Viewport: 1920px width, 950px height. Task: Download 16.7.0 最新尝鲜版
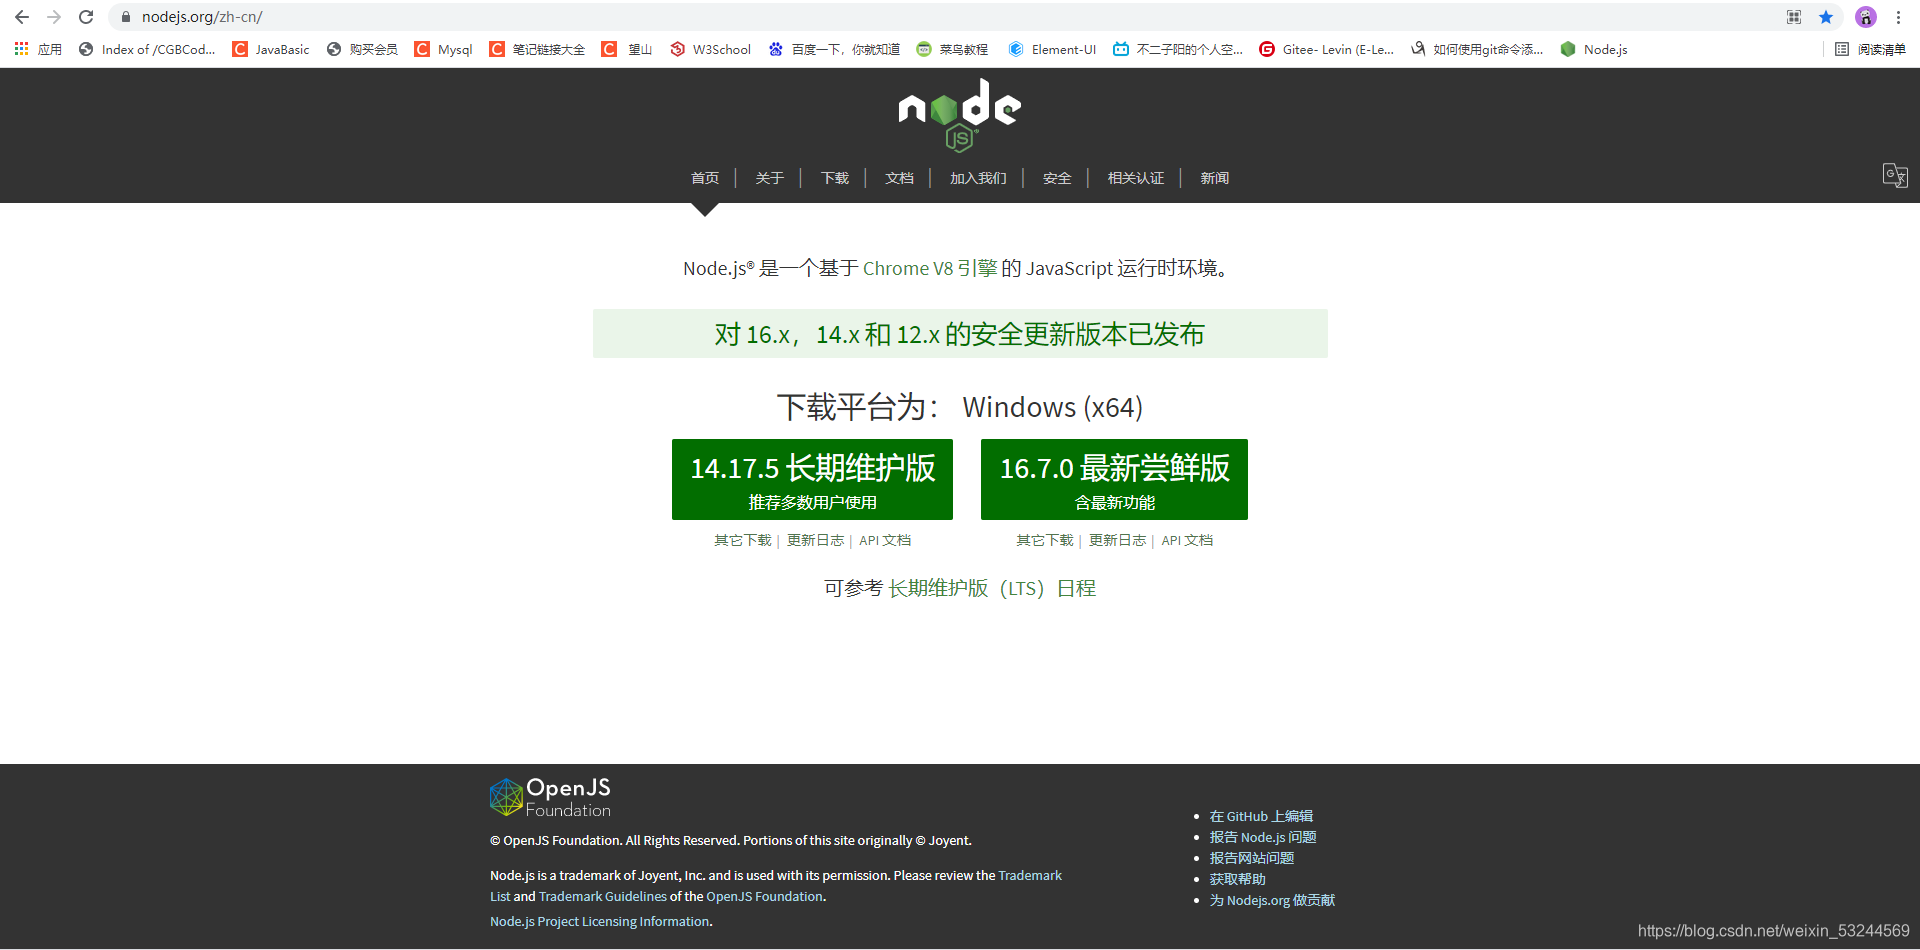point(1114,479)
